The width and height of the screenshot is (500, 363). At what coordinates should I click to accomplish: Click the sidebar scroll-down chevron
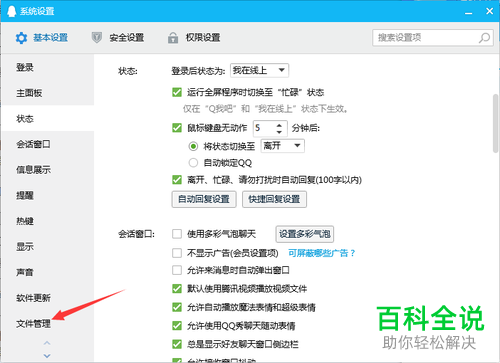(47, 356)
